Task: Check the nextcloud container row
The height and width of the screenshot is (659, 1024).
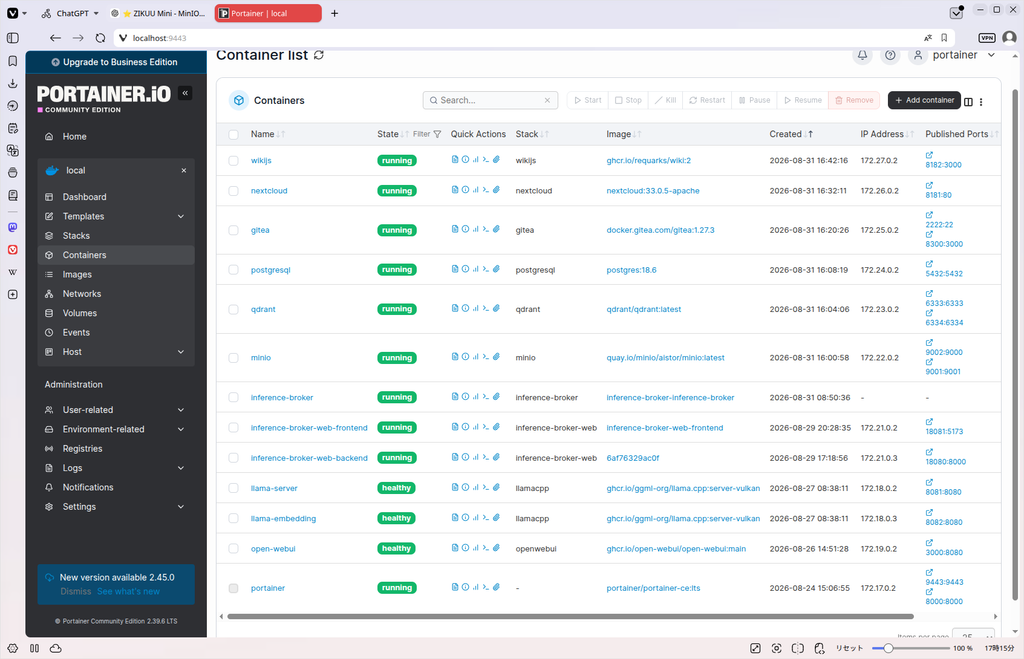Action: point(233,191)
